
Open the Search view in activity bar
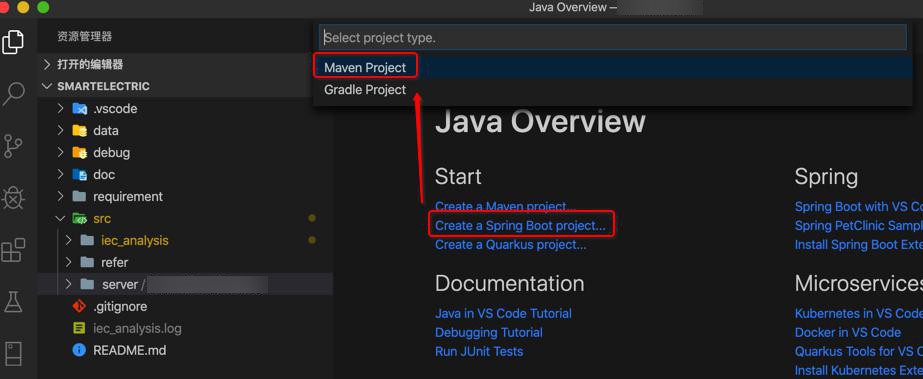click(14, 94)
